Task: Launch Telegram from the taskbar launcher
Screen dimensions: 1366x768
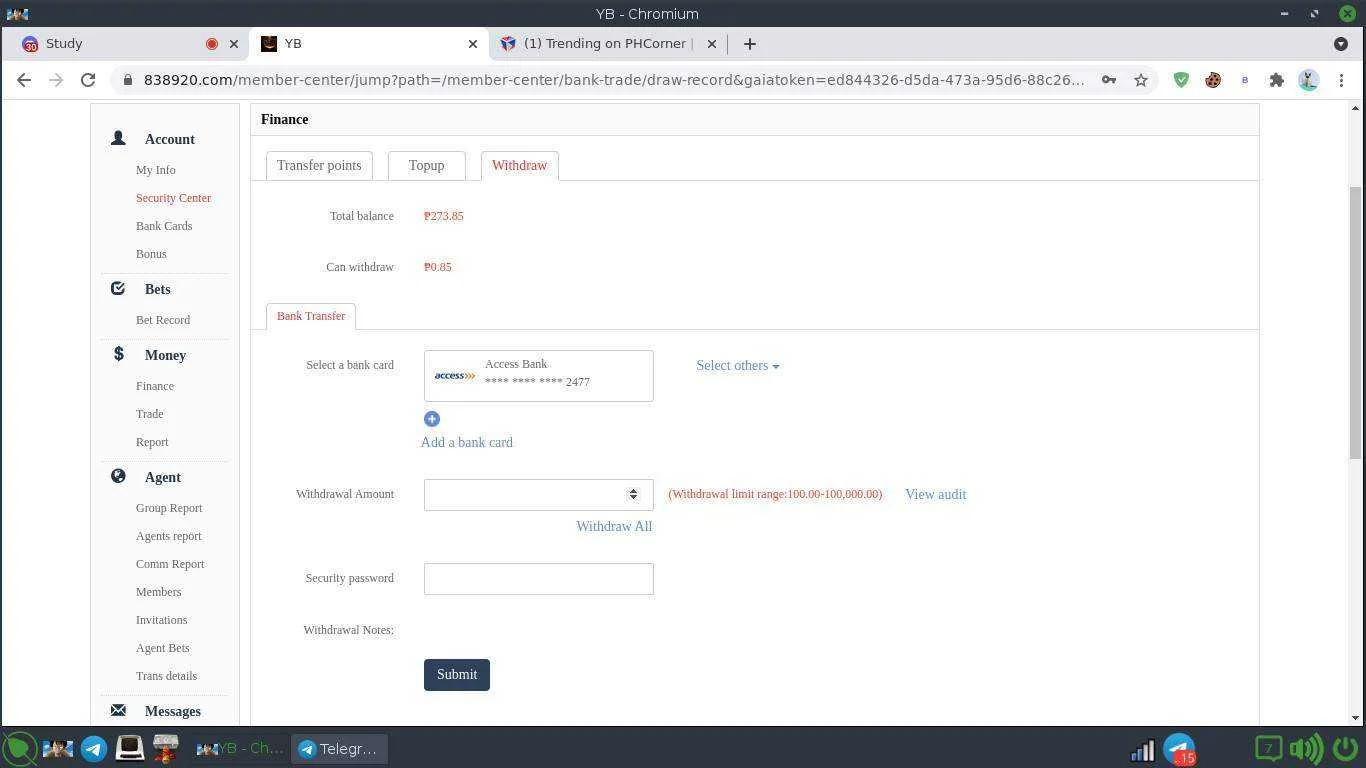Action: [94, 748]
